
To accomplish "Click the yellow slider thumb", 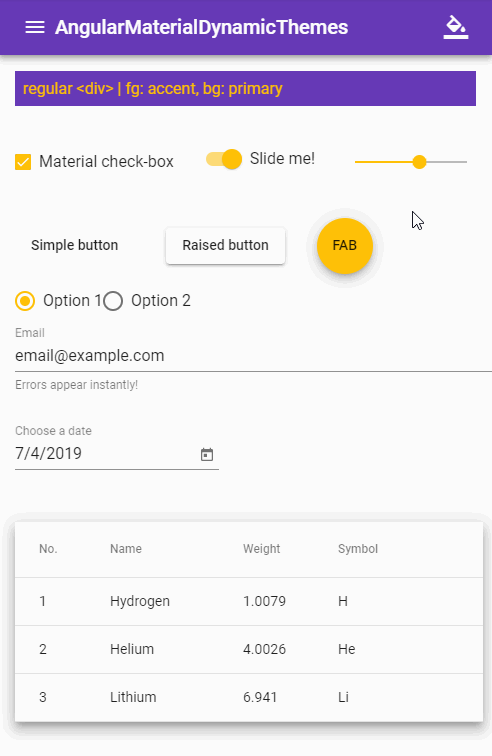I will (x=420, y=162).
